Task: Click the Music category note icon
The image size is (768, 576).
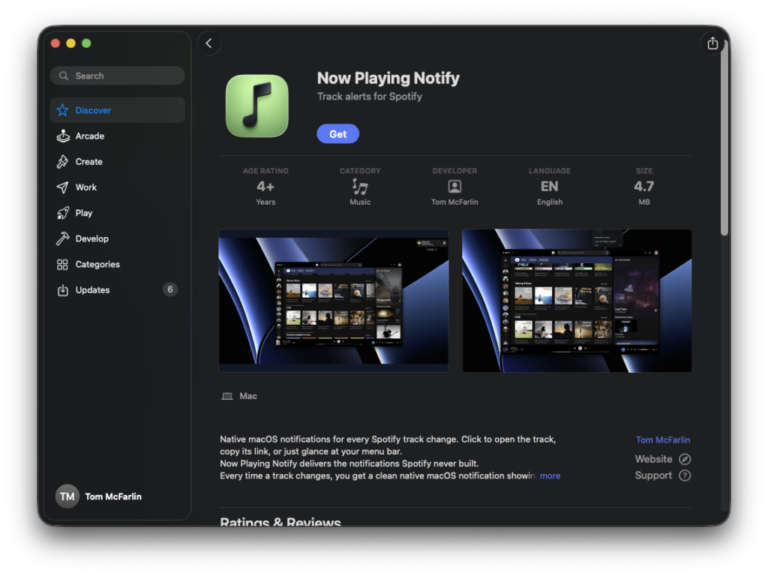Action: [360, 187]
